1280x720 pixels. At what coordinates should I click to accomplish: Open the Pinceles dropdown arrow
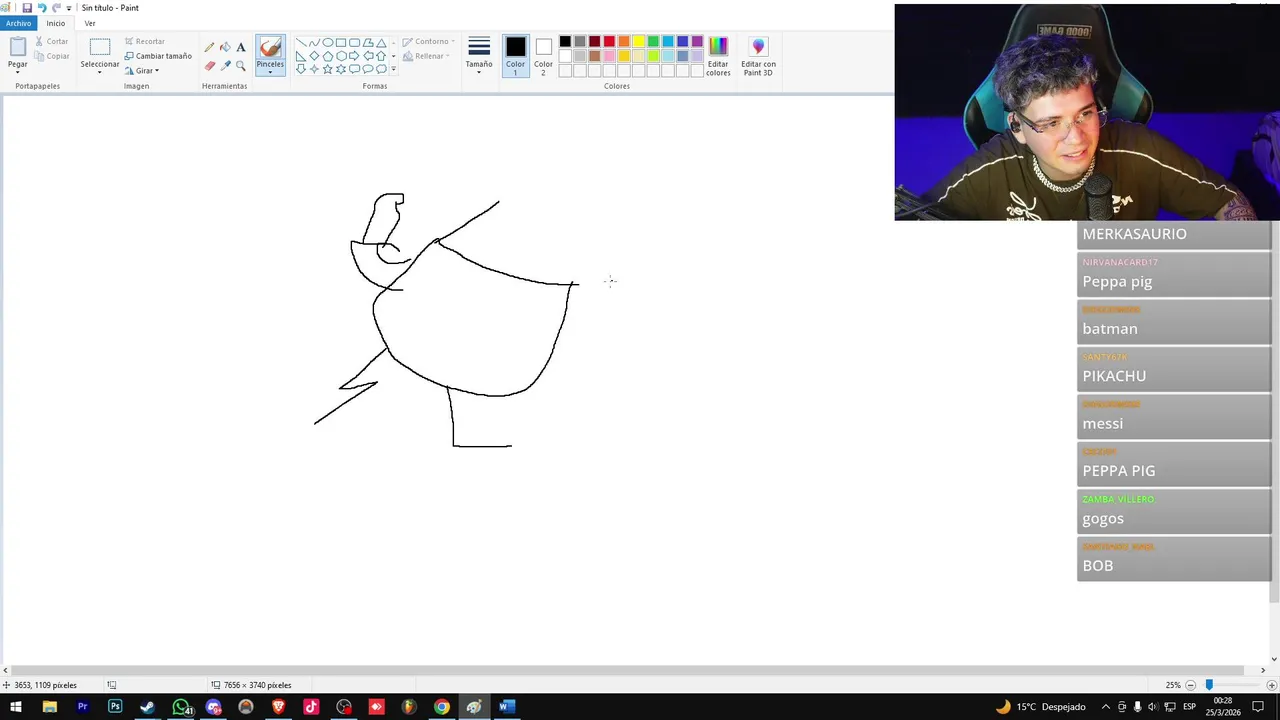(270, 72)
